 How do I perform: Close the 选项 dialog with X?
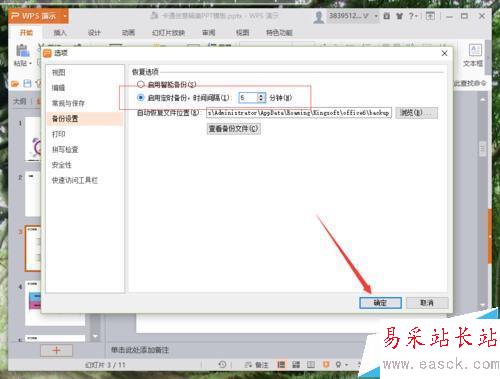pos(444,53)
